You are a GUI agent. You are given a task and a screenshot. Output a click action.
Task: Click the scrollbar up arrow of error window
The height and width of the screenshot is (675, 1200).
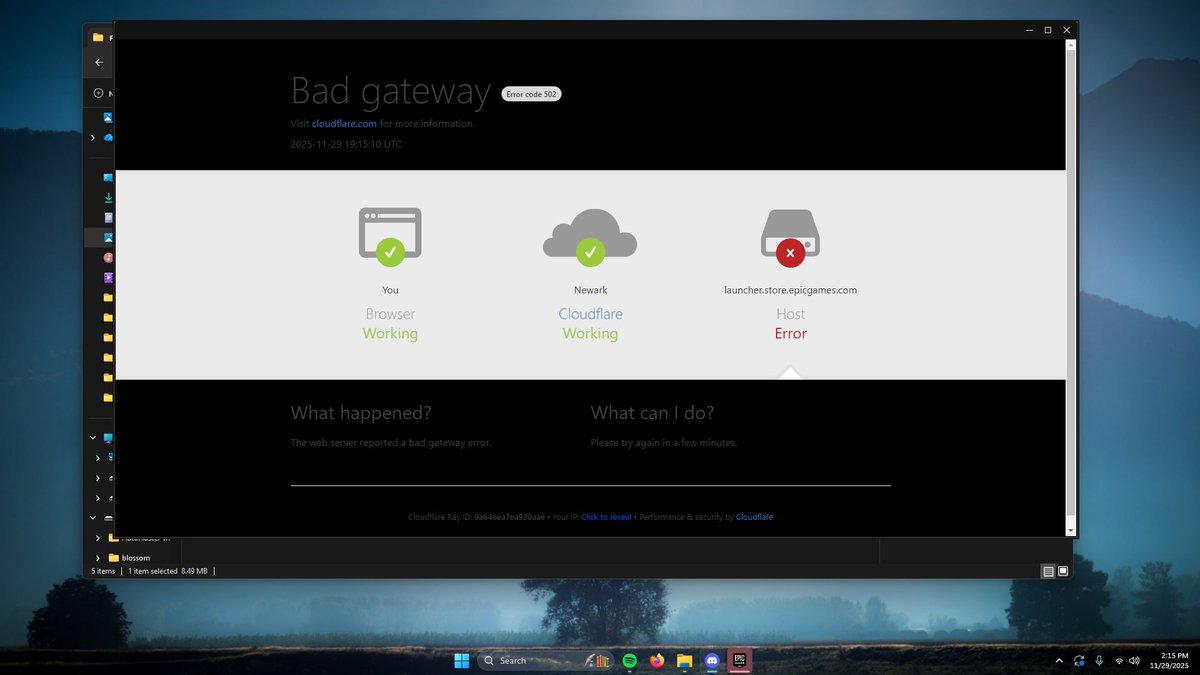pyautogui.click(x=1071, y=45)
